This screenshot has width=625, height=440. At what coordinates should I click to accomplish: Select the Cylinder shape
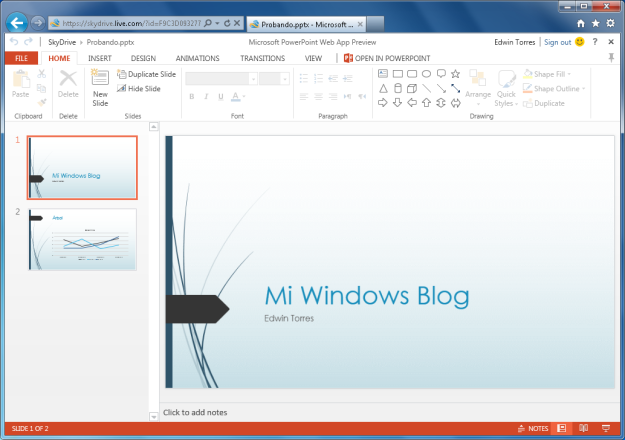tap(397, 88)
